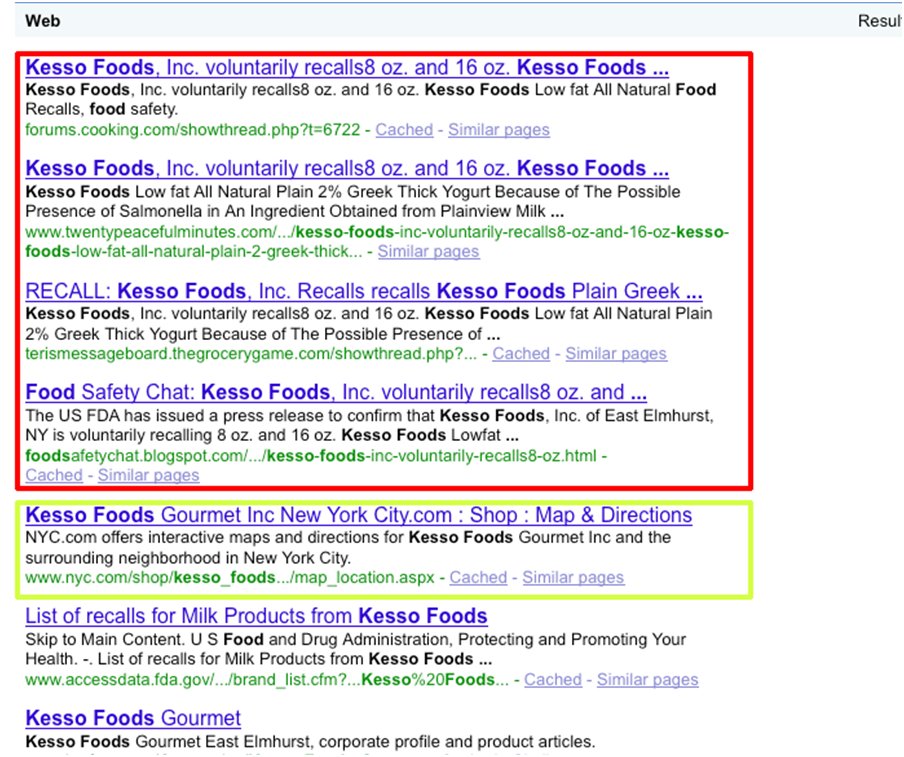Open Kesso Foods Gourmet Inc New York City.com result

coord(359,515)
